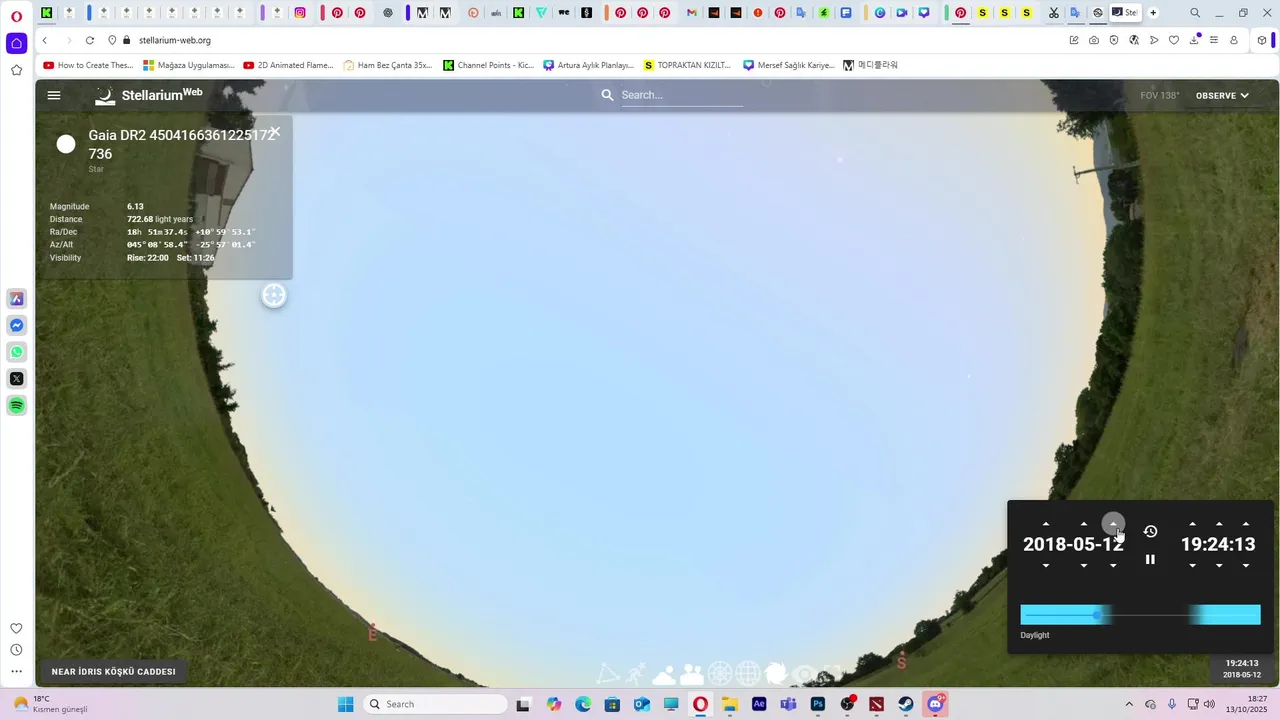This screenshot has height=720, width=1280.
Task: Decrease the hour in time picker
Action: pyautogui.click(x=1192, y=565)
